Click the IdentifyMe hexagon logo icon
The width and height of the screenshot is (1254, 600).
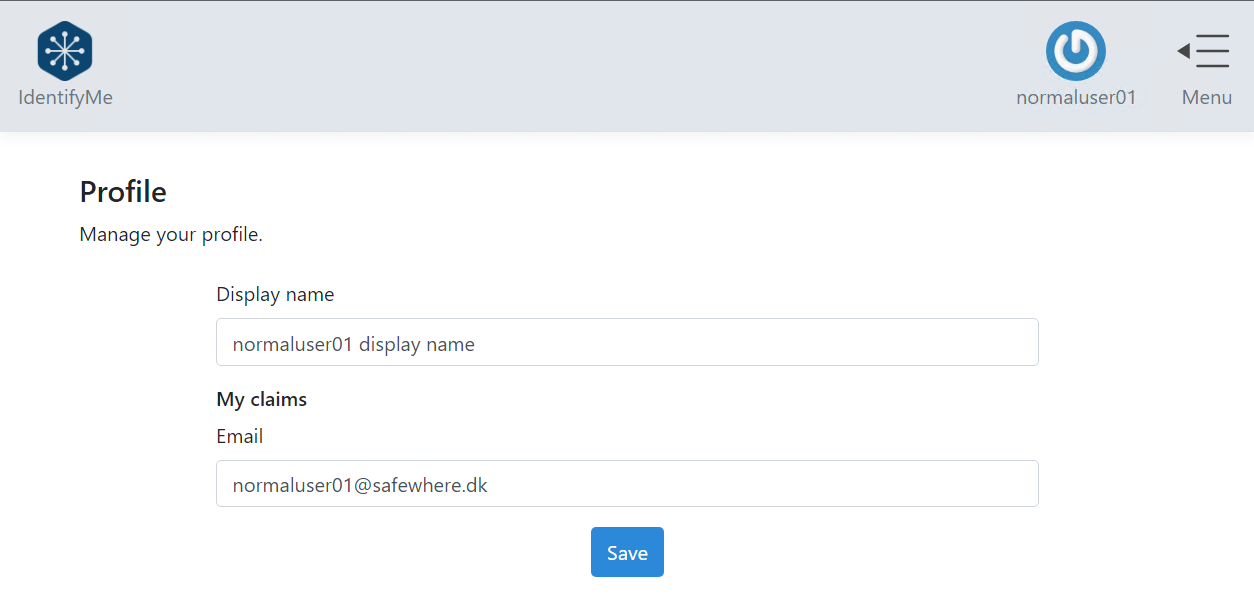click(x=65, y=51)
